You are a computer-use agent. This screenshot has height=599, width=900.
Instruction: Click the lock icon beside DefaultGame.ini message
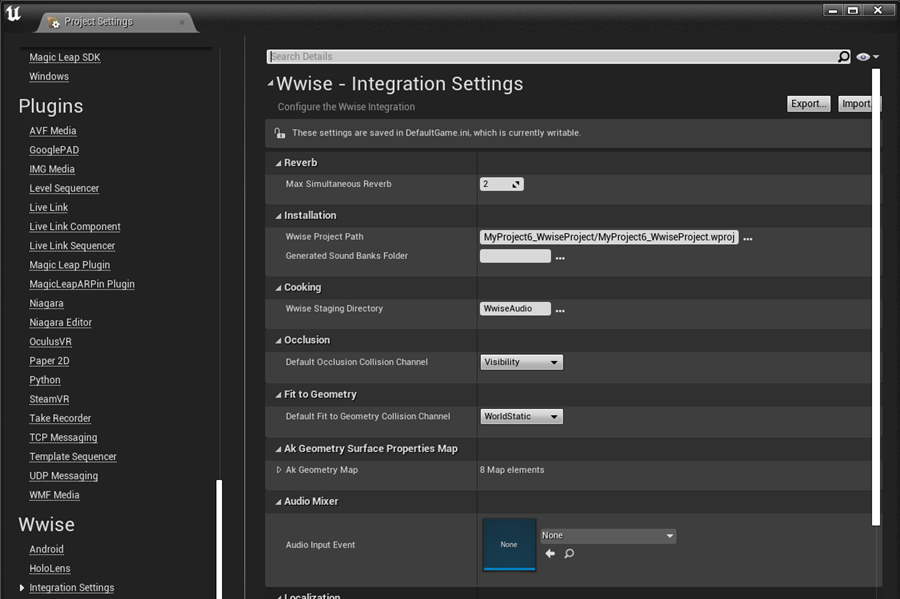(x=280, y=133)
